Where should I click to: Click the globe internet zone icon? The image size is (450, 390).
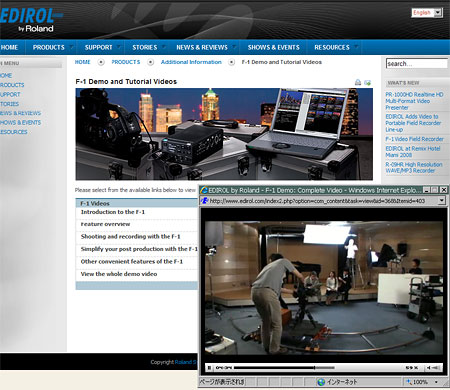(x=321, y=382)
